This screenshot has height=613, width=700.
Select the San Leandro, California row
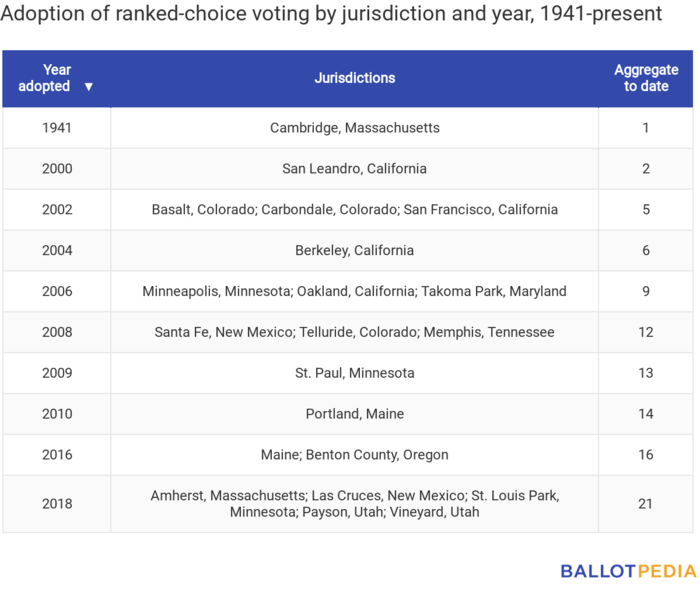pyautogui.click(x=354, y=169)
